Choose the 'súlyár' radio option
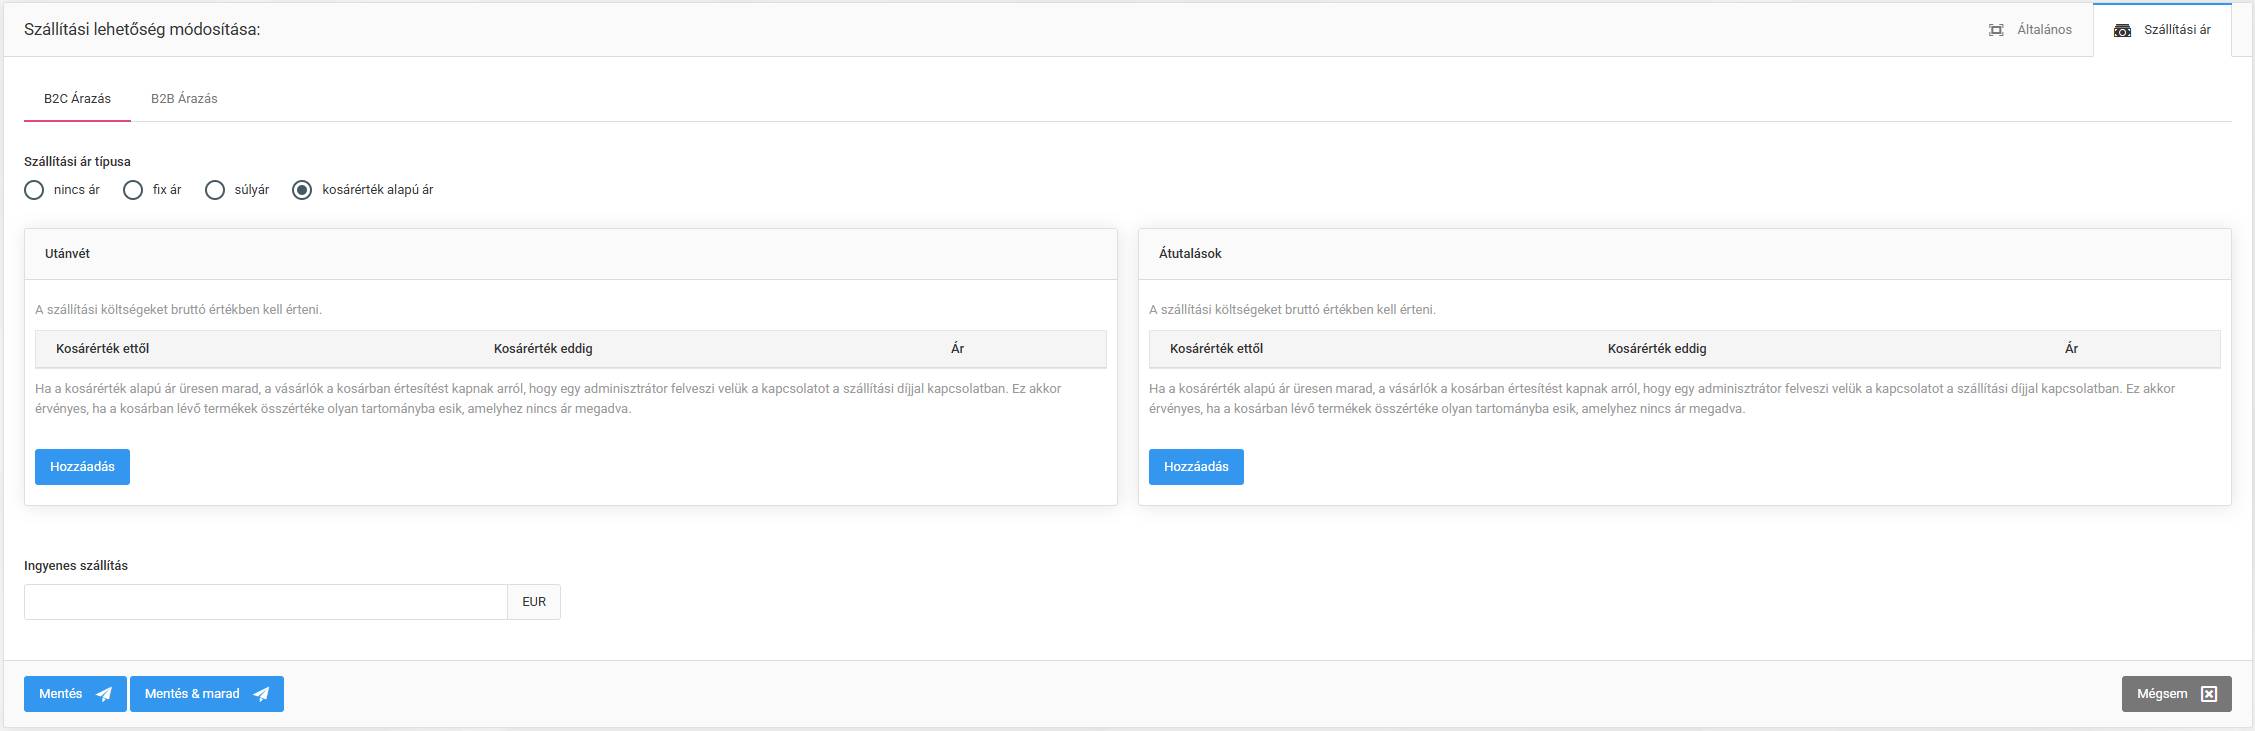The height and width of the screenshot is (731, 2255). 215,190
